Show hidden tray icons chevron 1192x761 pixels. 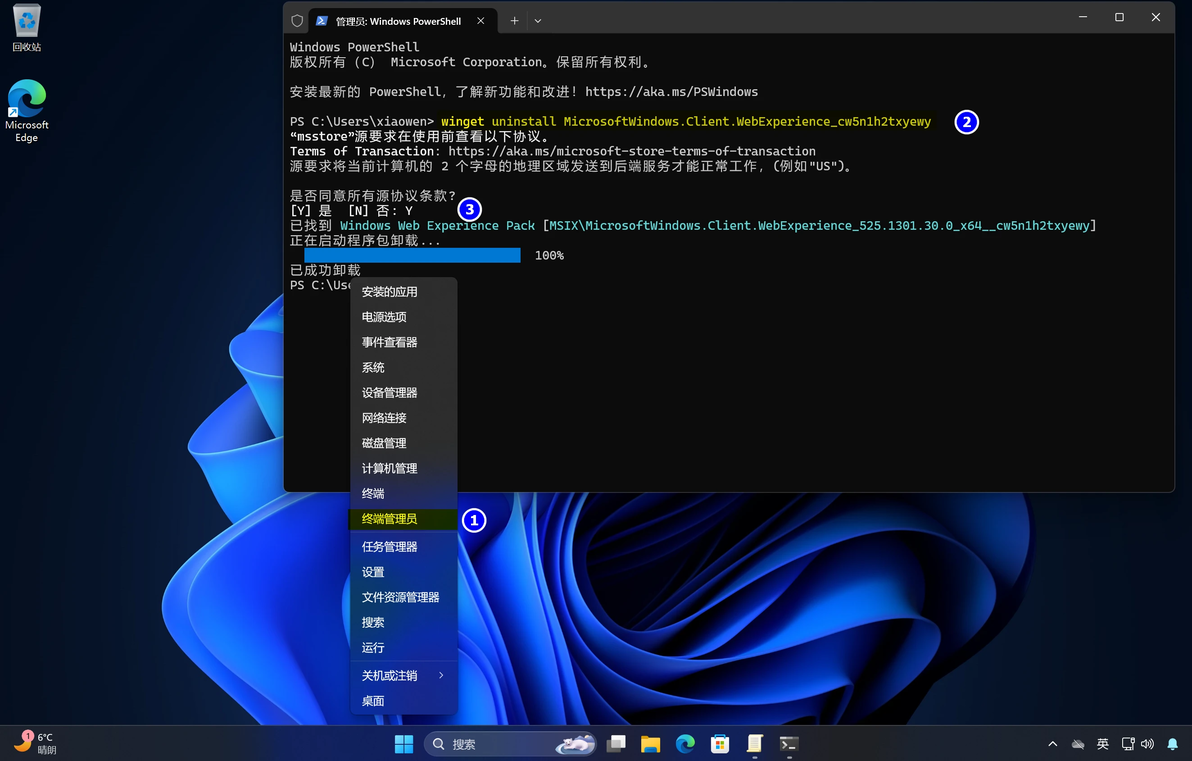click(x=1052, y=744)
